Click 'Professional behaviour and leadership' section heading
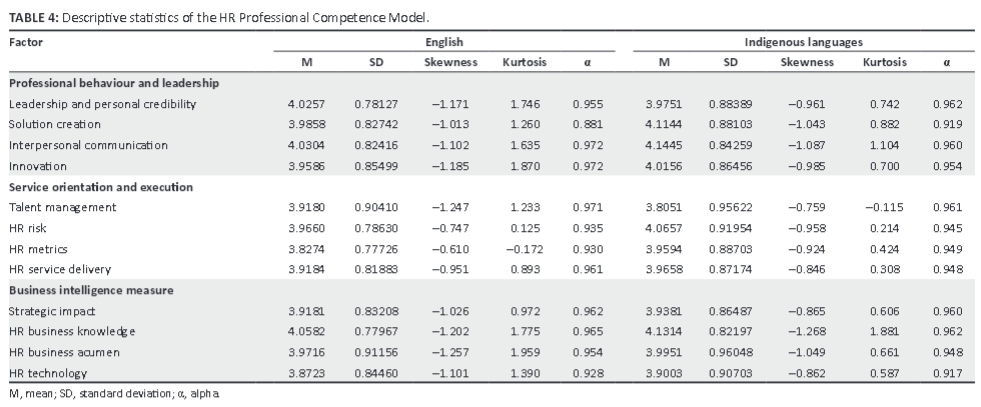Image resolution: width=981 pixels, height=407 pixels. point(113,83)
